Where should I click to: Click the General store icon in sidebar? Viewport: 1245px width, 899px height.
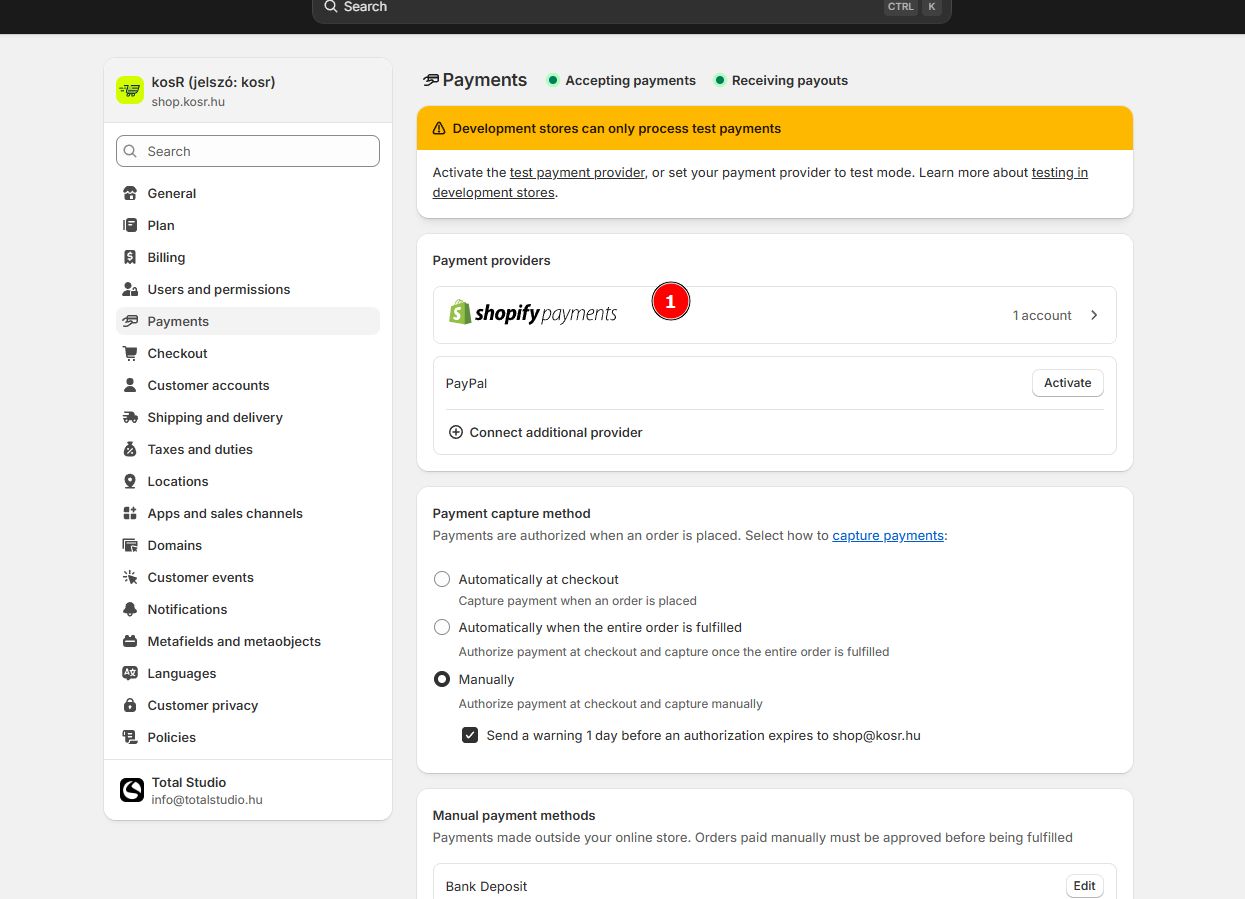click(130, 193)
